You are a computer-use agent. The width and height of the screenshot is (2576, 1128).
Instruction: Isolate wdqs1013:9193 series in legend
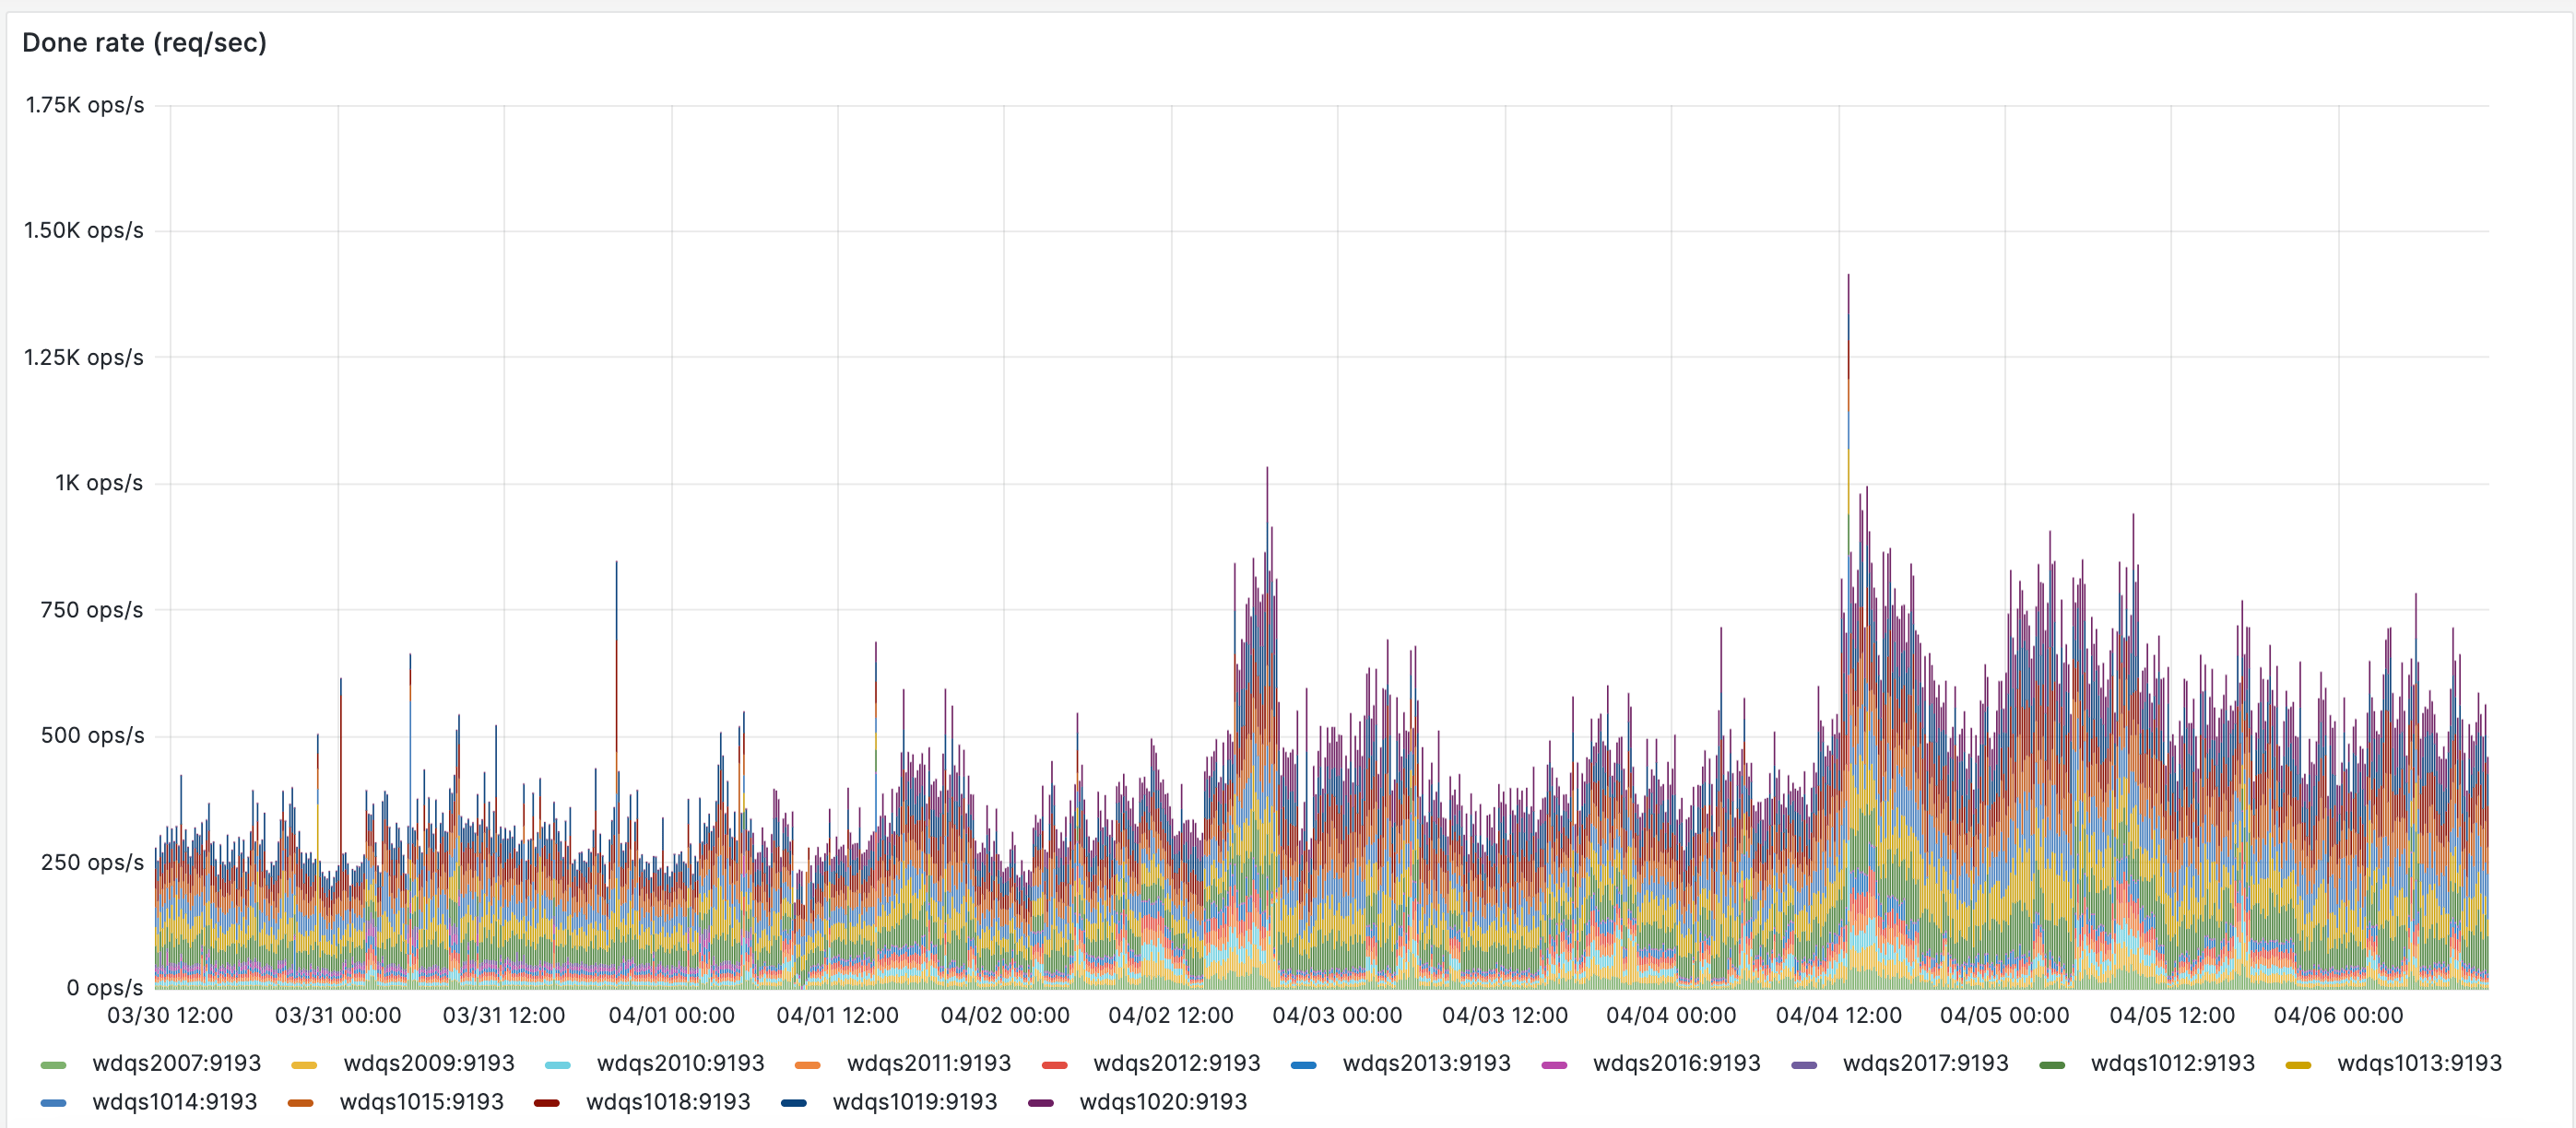[x=2418, y=1063]
